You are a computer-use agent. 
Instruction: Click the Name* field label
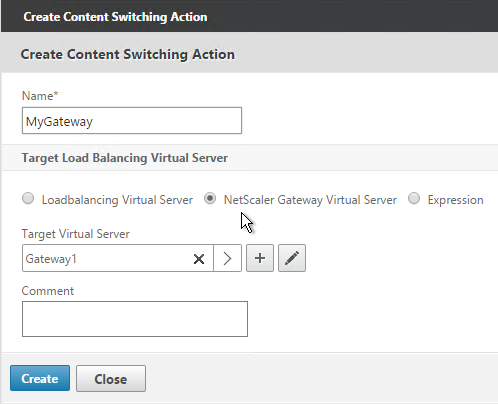[x=40, y=96]
